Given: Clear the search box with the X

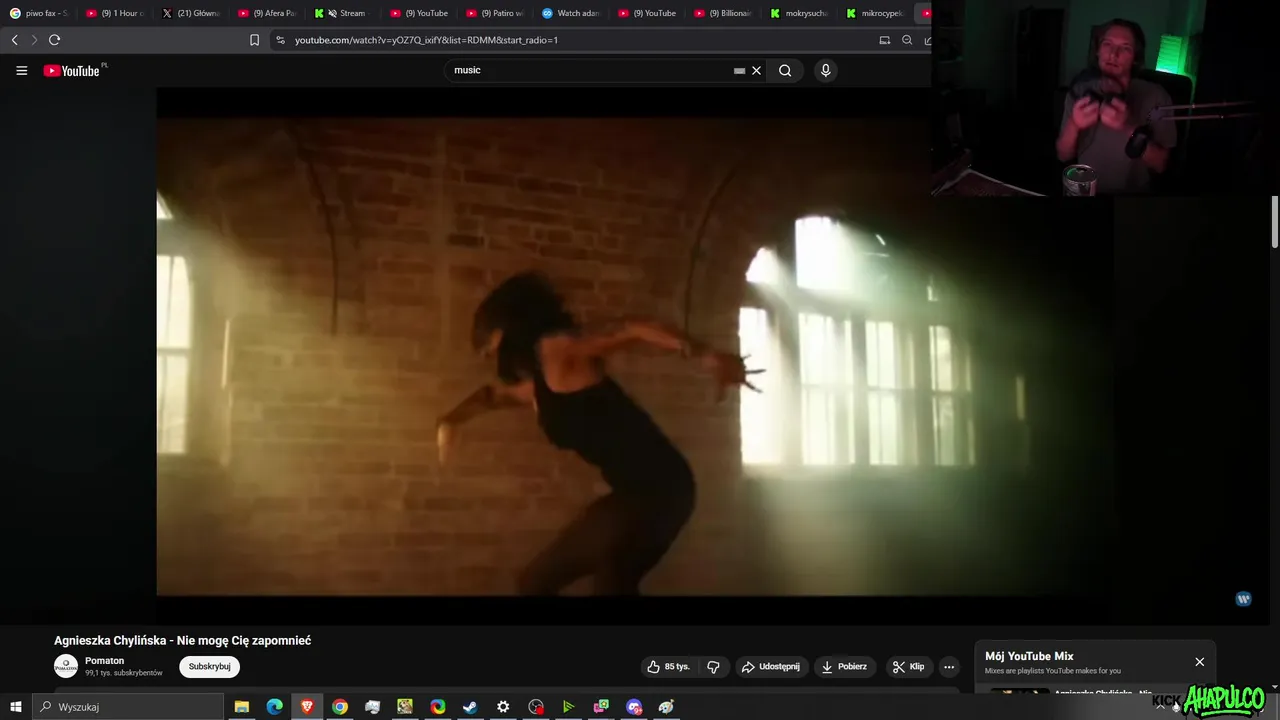Looking at the screenshot, I should (x=757, y=70).
